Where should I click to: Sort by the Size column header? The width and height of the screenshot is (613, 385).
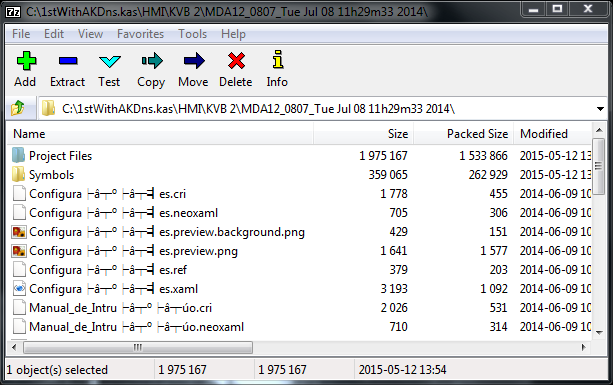pos(364,134)
